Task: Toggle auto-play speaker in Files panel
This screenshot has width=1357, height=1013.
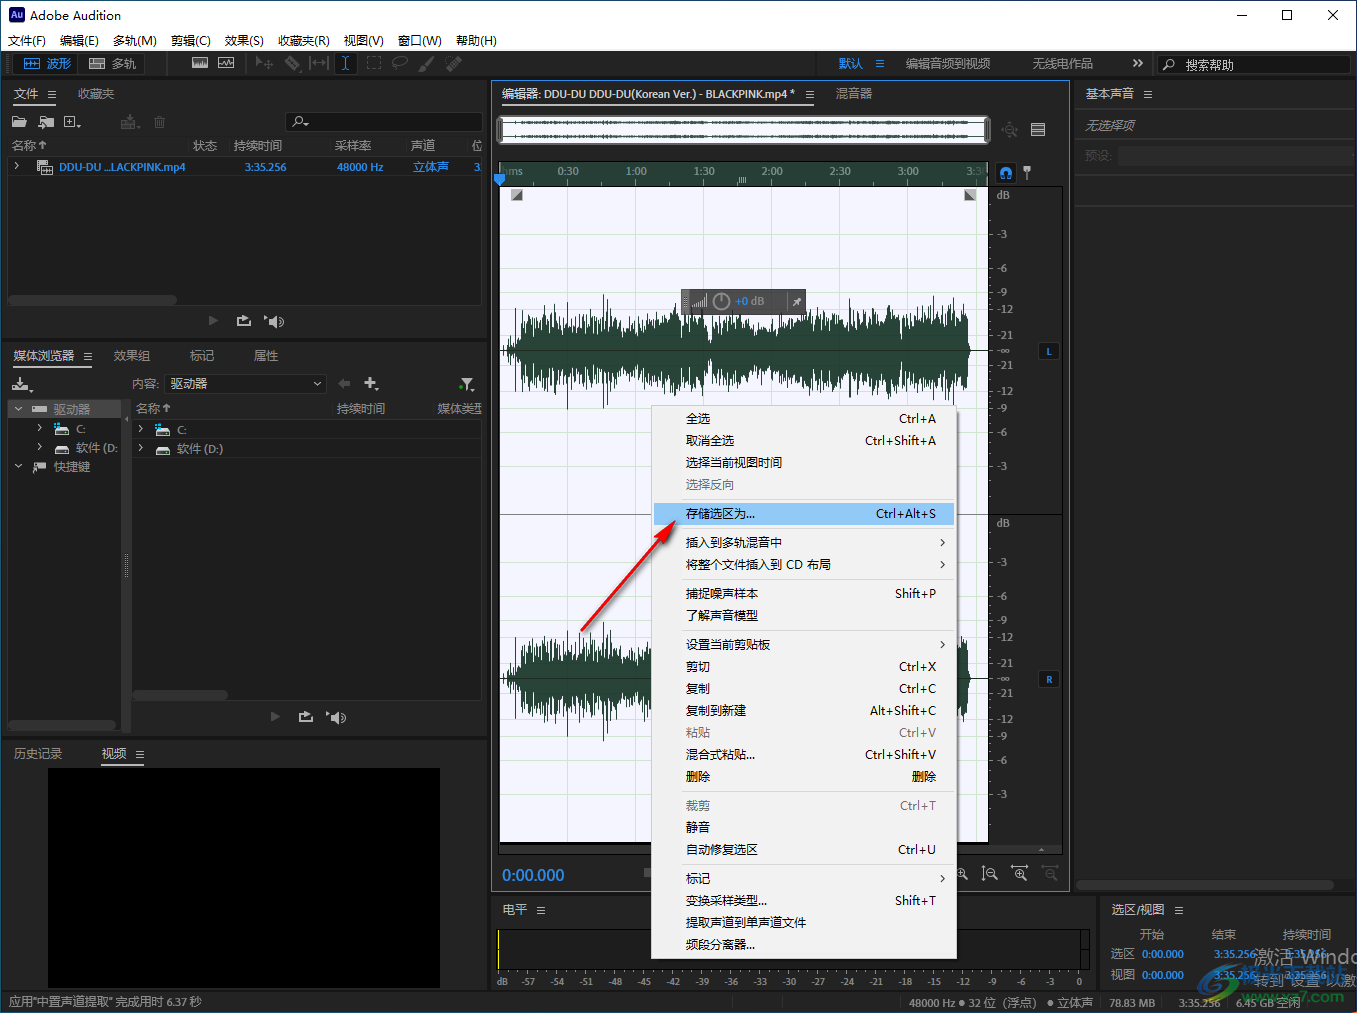Action: pyautogui.click(x=274, y=321)
